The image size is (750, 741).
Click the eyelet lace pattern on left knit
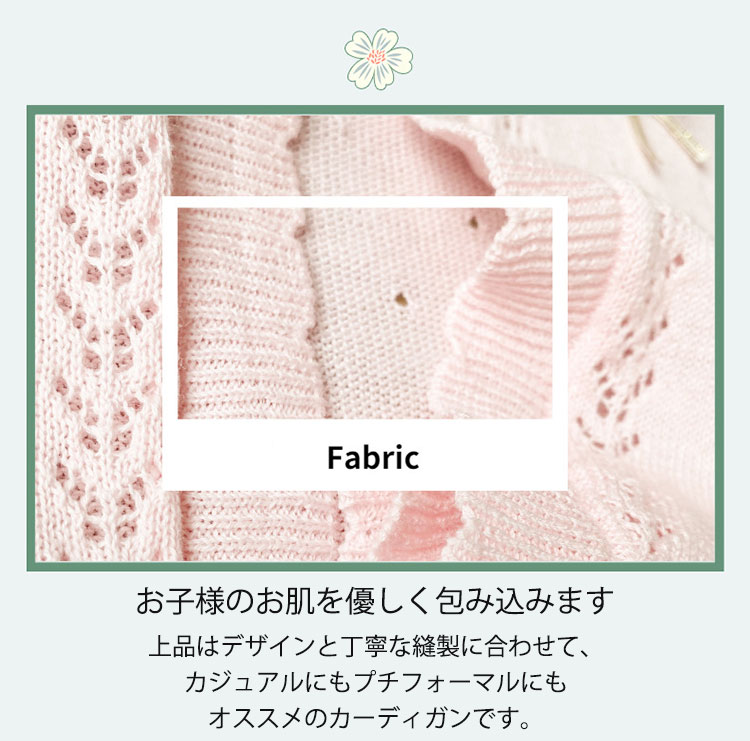click(x=100, y=335)
